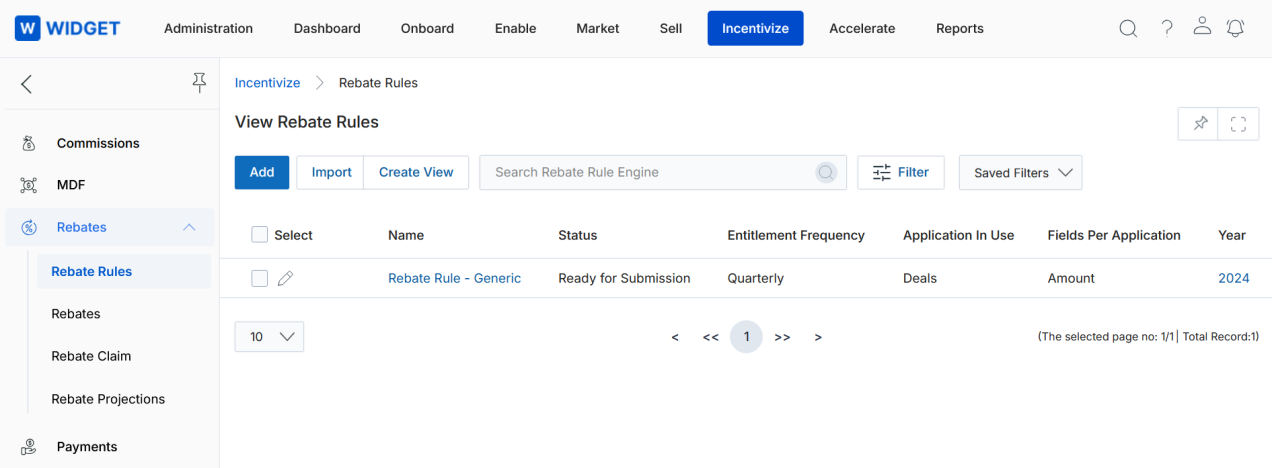Screen dimensions: 1272x468
Task: Click the MDF sidebar icon
Action: (29, 185)
